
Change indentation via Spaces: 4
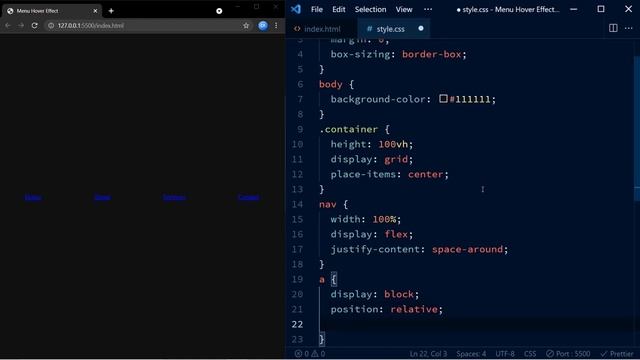(471, 353)
